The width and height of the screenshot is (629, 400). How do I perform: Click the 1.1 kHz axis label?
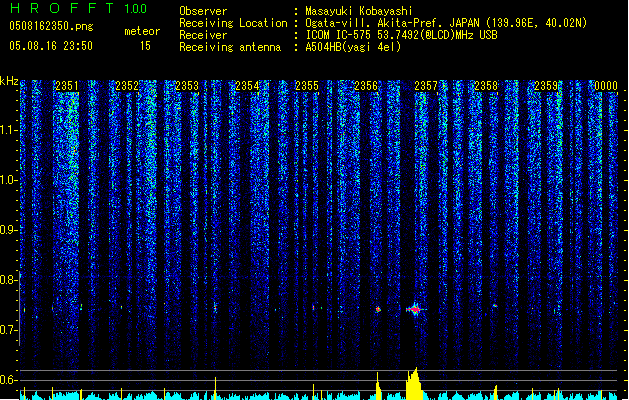point(8,130)
